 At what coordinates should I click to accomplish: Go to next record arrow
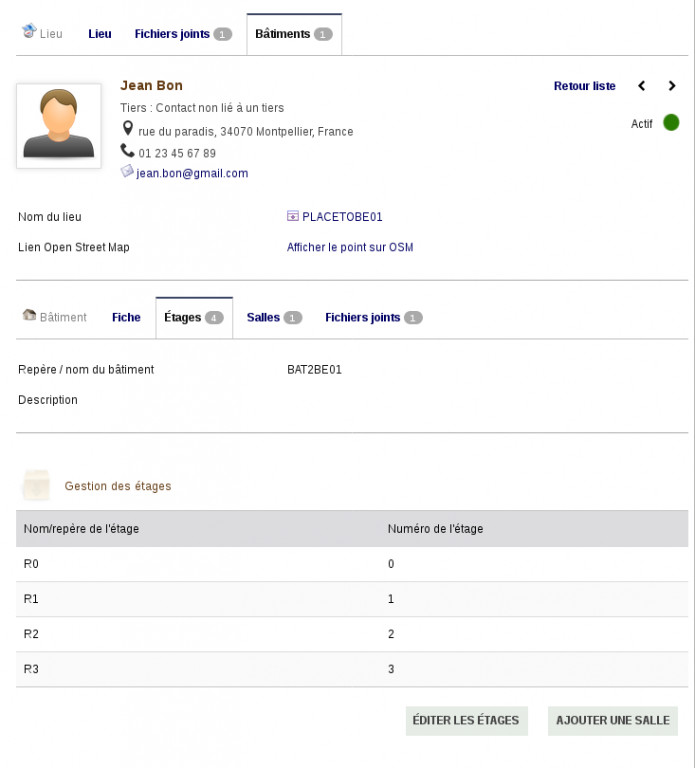click(672, 86)
